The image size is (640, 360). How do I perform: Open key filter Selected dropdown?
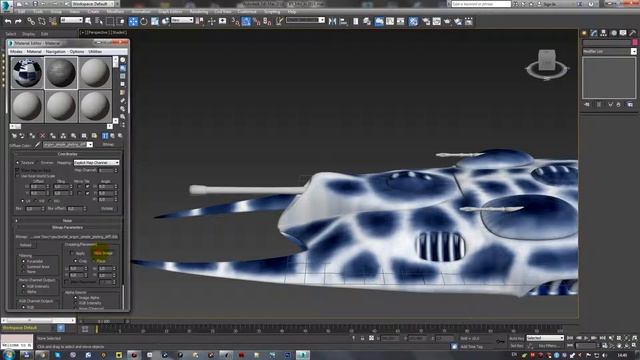(x=545, y=338)
